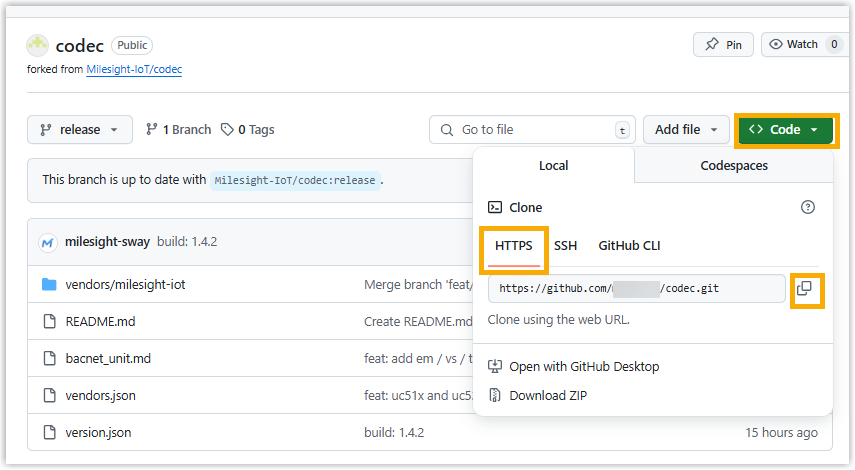
Task: Click the README.md file icon
Action: [50, 322]
